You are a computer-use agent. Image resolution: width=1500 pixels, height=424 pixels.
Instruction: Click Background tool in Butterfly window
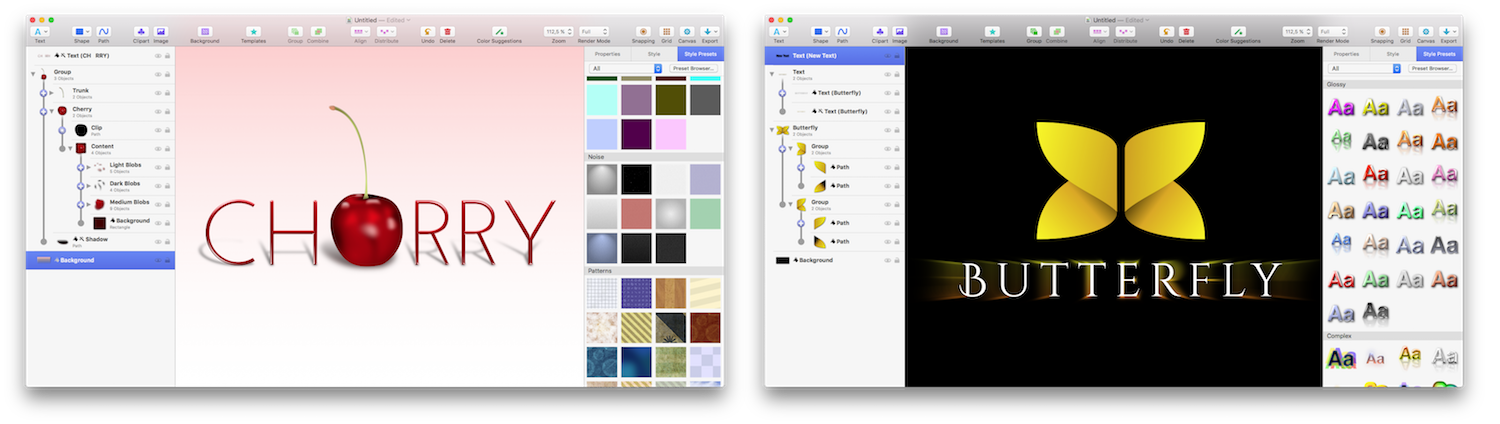[x=943, y=32]
